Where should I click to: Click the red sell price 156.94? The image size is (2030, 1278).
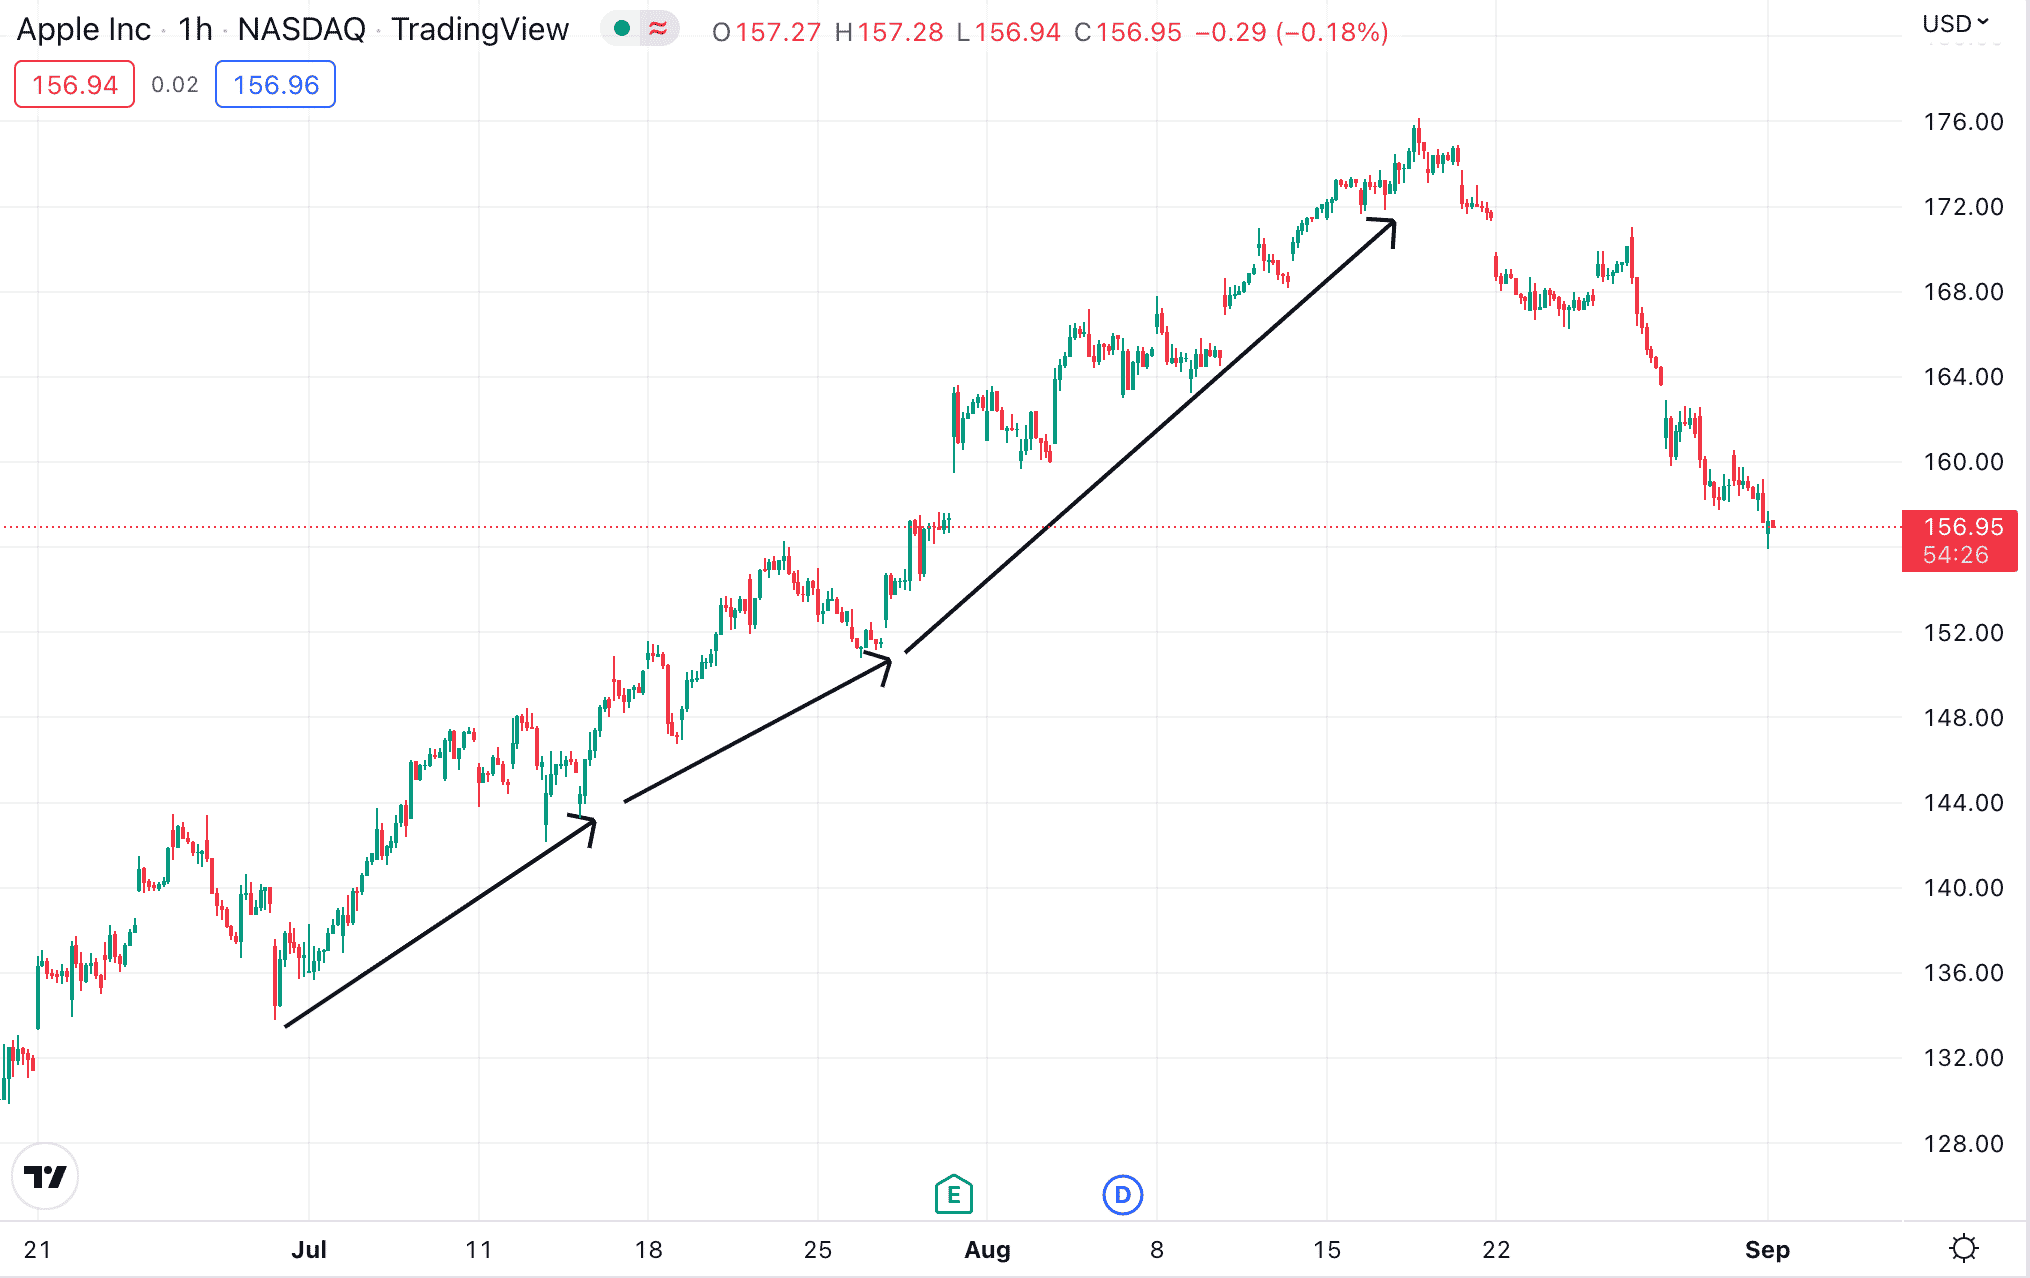(x=75, y=85)
